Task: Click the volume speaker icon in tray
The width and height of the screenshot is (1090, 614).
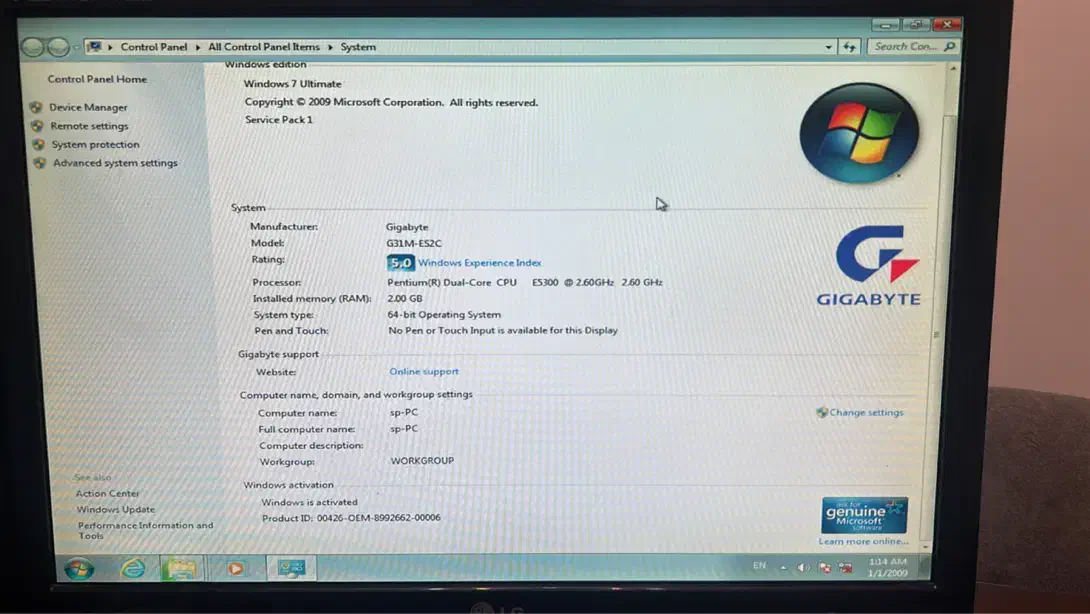Action: 802,568
